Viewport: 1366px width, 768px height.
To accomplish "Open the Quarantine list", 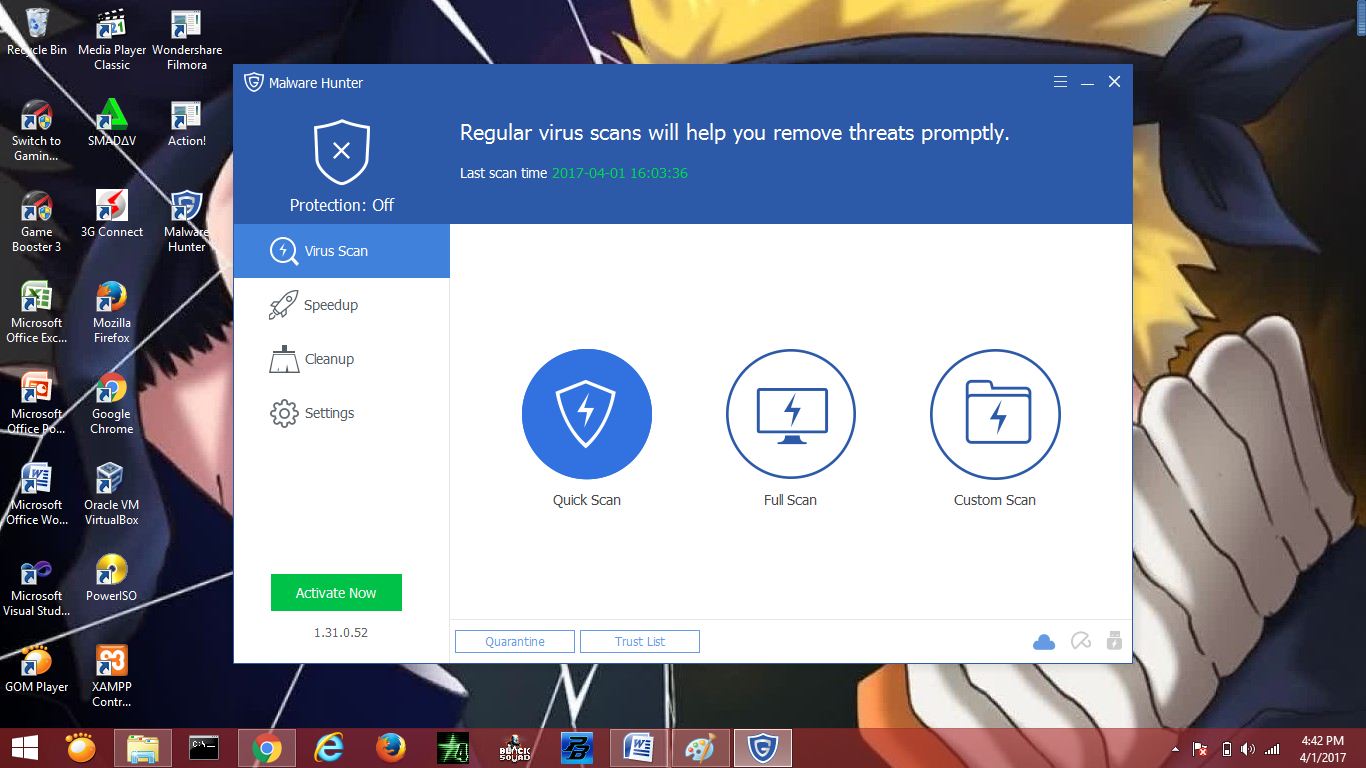I will coord(514,641).
